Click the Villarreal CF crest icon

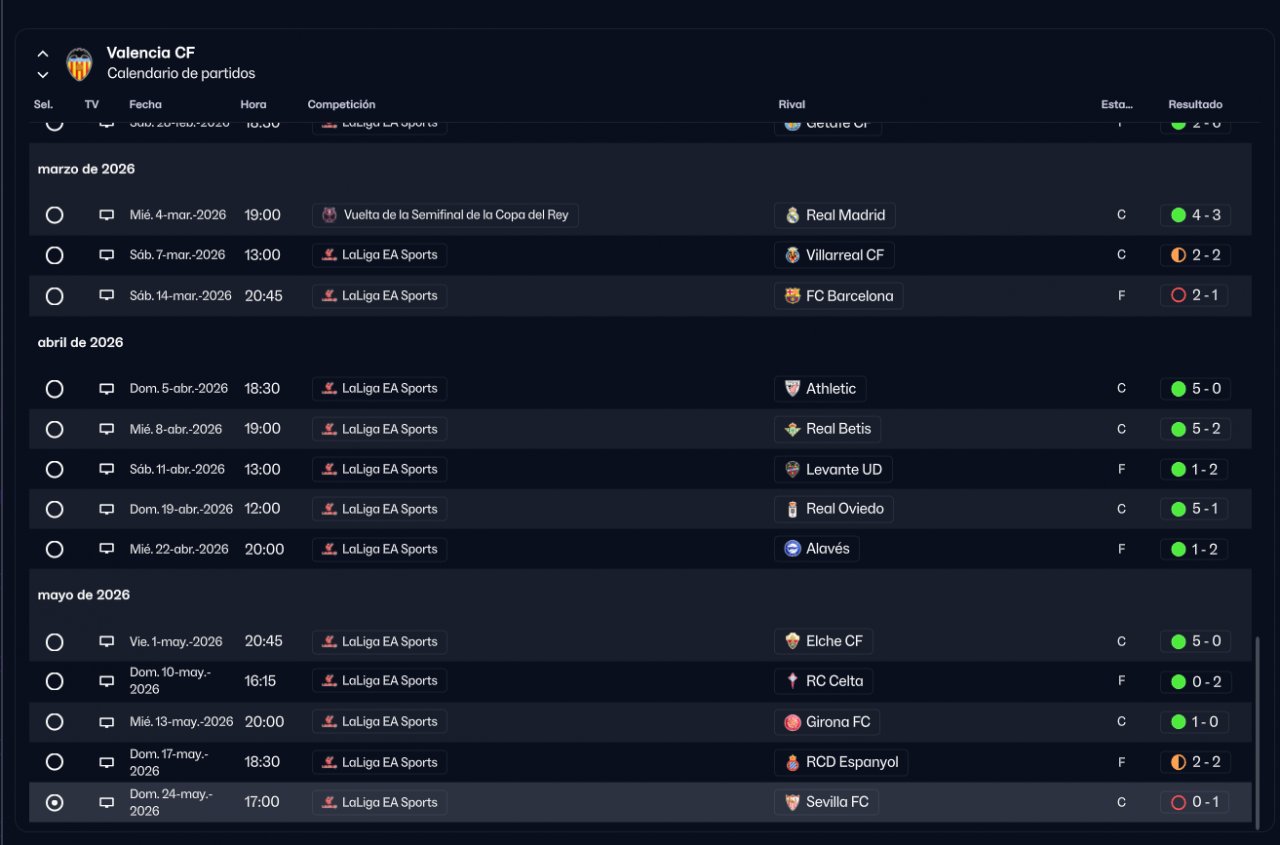click(x=792, y=255)
